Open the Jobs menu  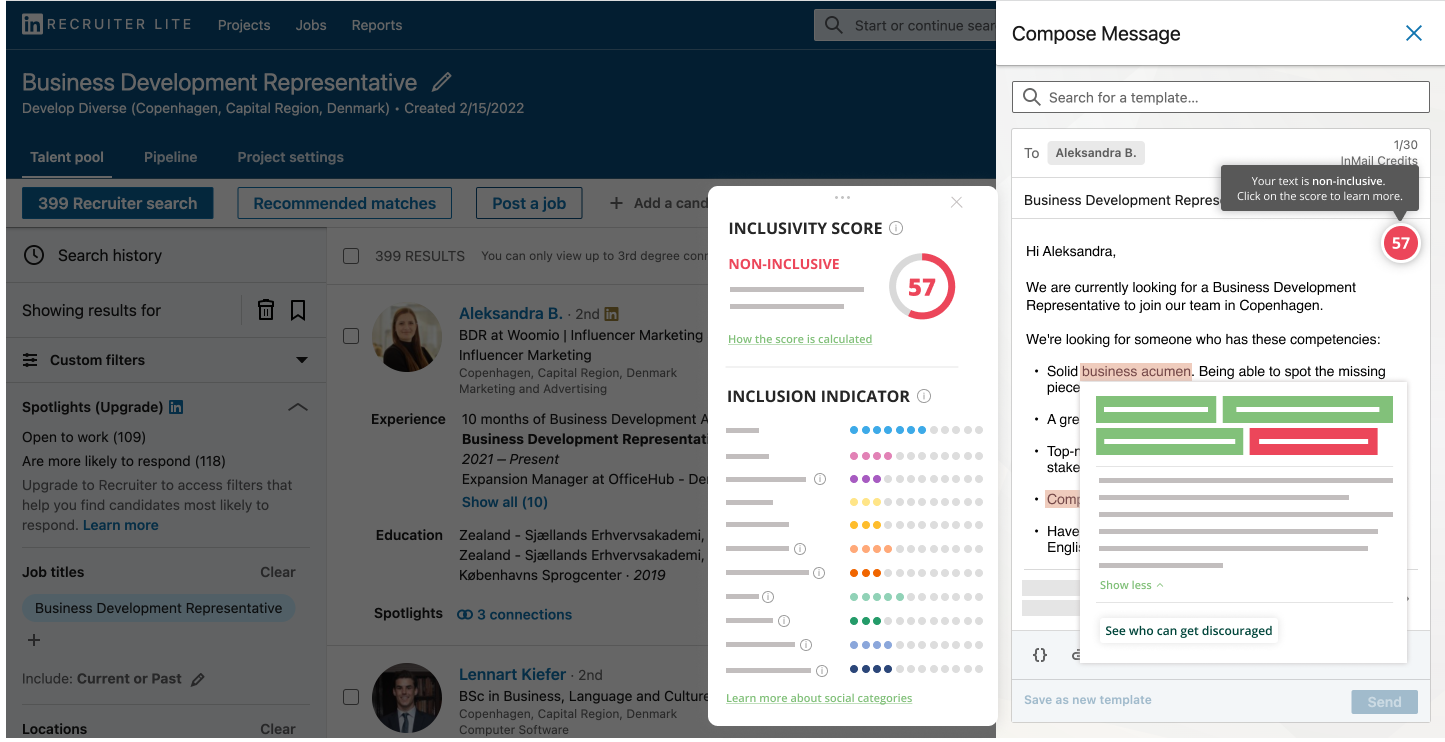pos(311,25)
